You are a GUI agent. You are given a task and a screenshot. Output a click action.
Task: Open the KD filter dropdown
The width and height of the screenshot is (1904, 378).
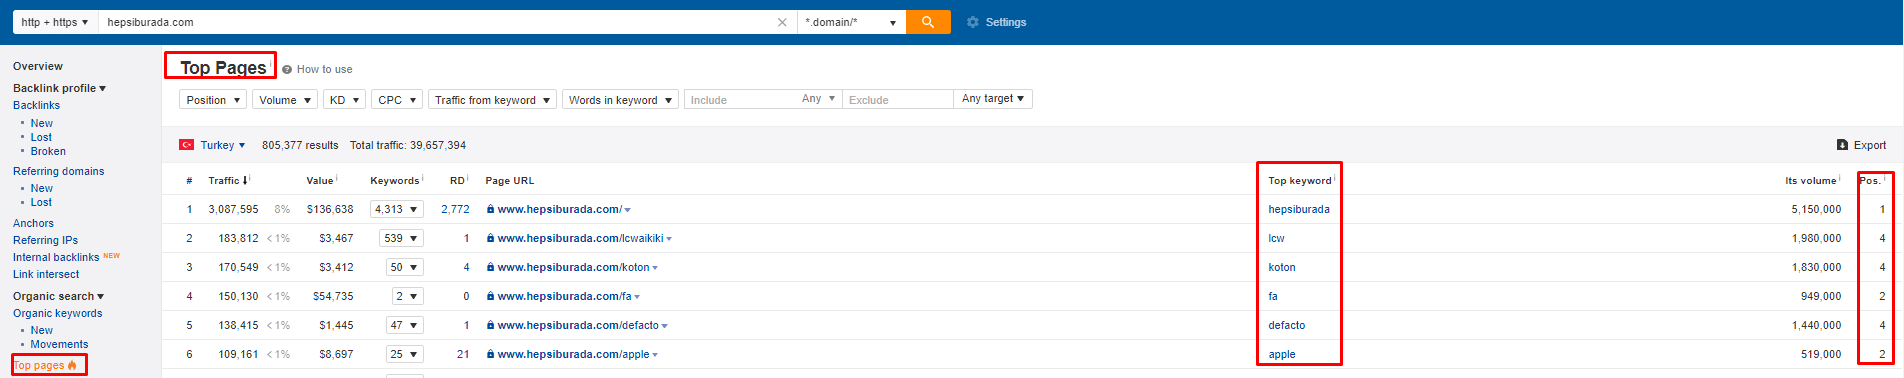(344, 100)
